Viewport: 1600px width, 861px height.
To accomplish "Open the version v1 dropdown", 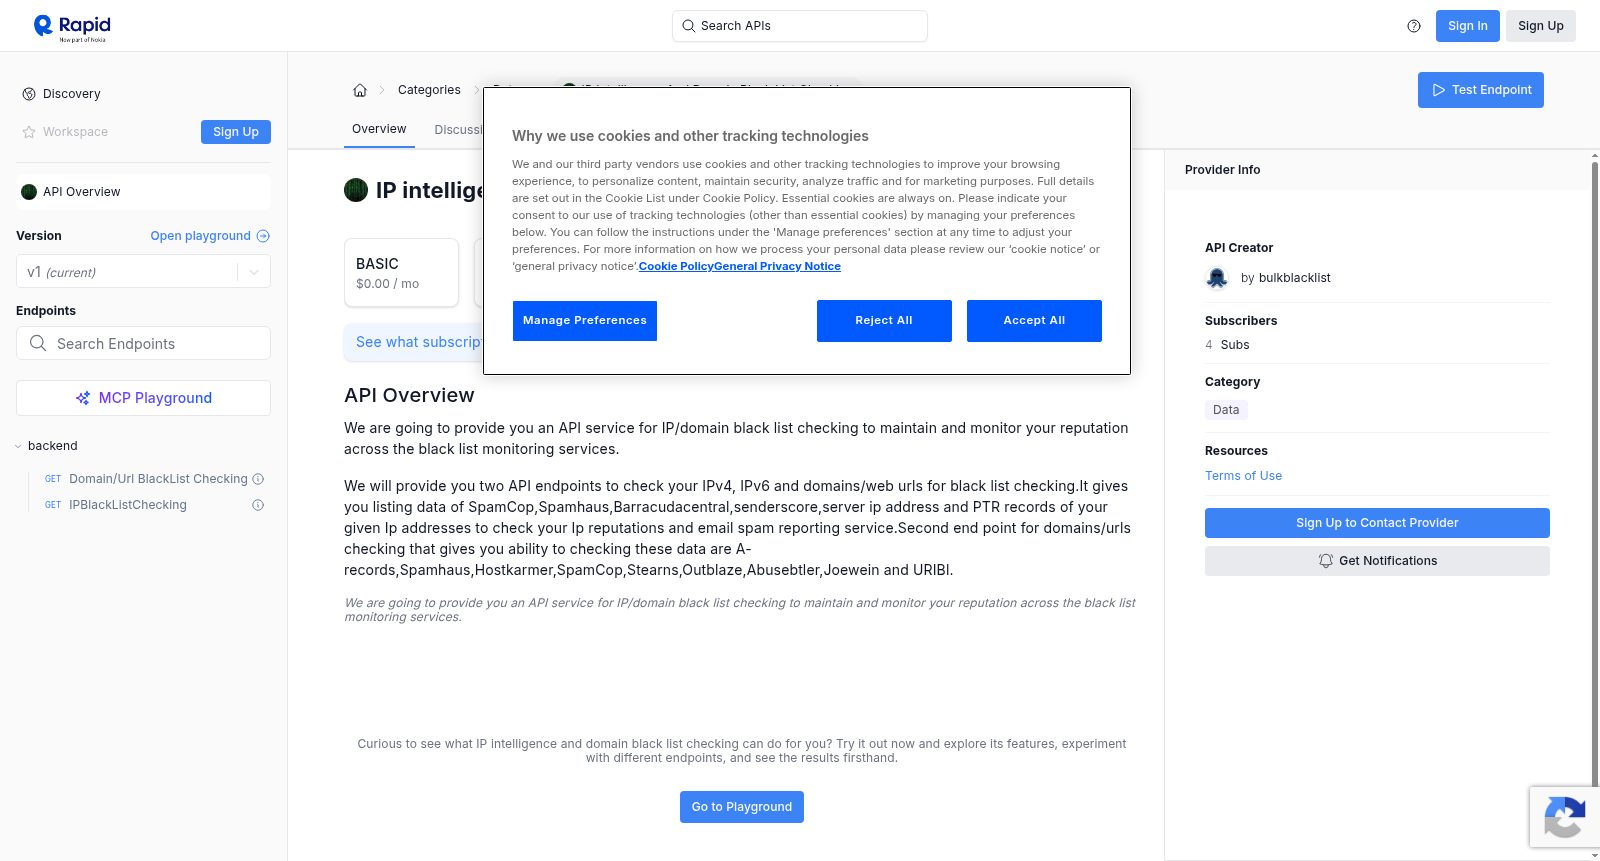I will point(143,272).
